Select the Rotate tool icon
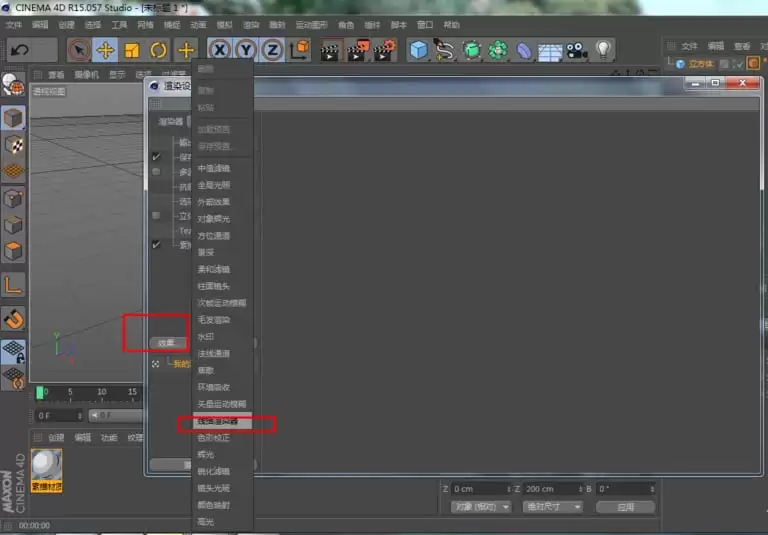The height and width of the screenshot is (535, 768). pyautogui.click(x=158, y=50)
